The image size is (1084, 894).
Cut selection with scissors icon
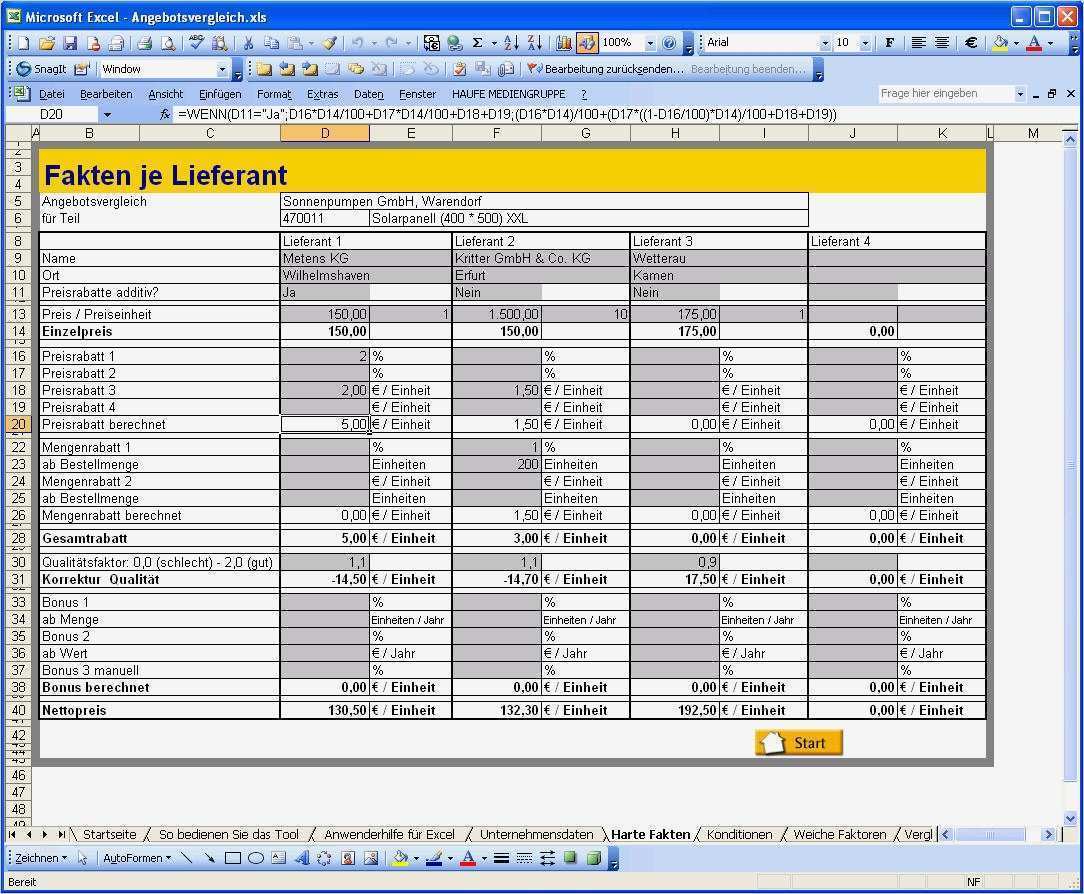[248, 43]
